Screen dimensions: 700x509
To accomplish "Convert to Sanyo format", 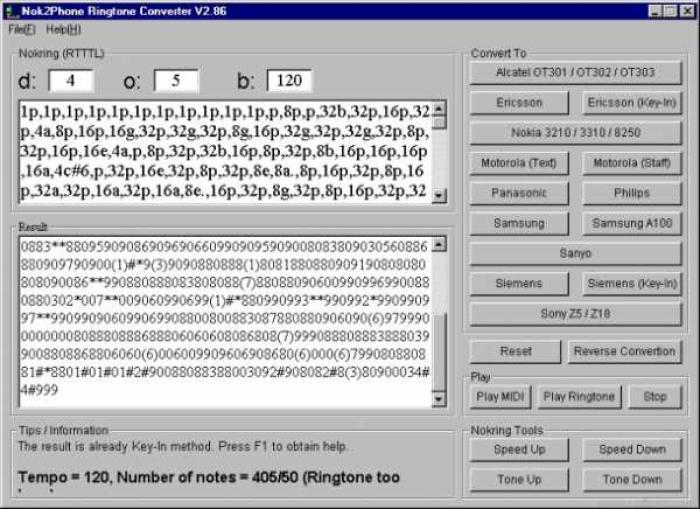I will click(x=575, y=254).
